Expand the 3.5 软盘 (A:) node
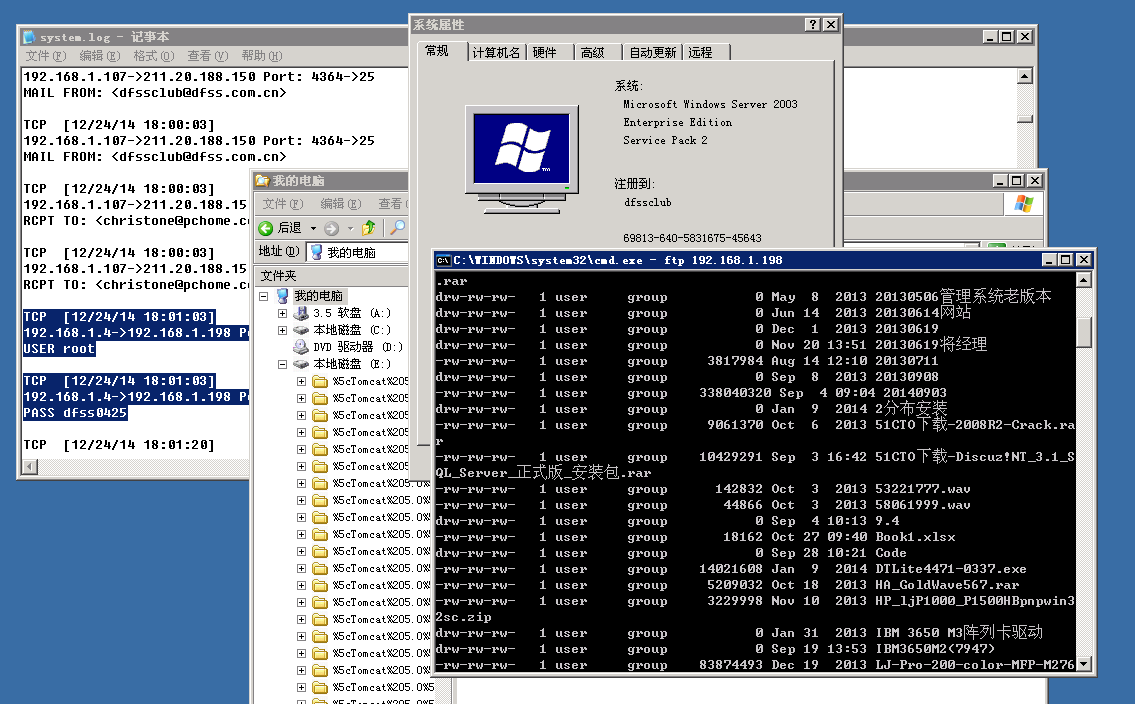The image size is (1135, 704). click(x=283, y=313)
